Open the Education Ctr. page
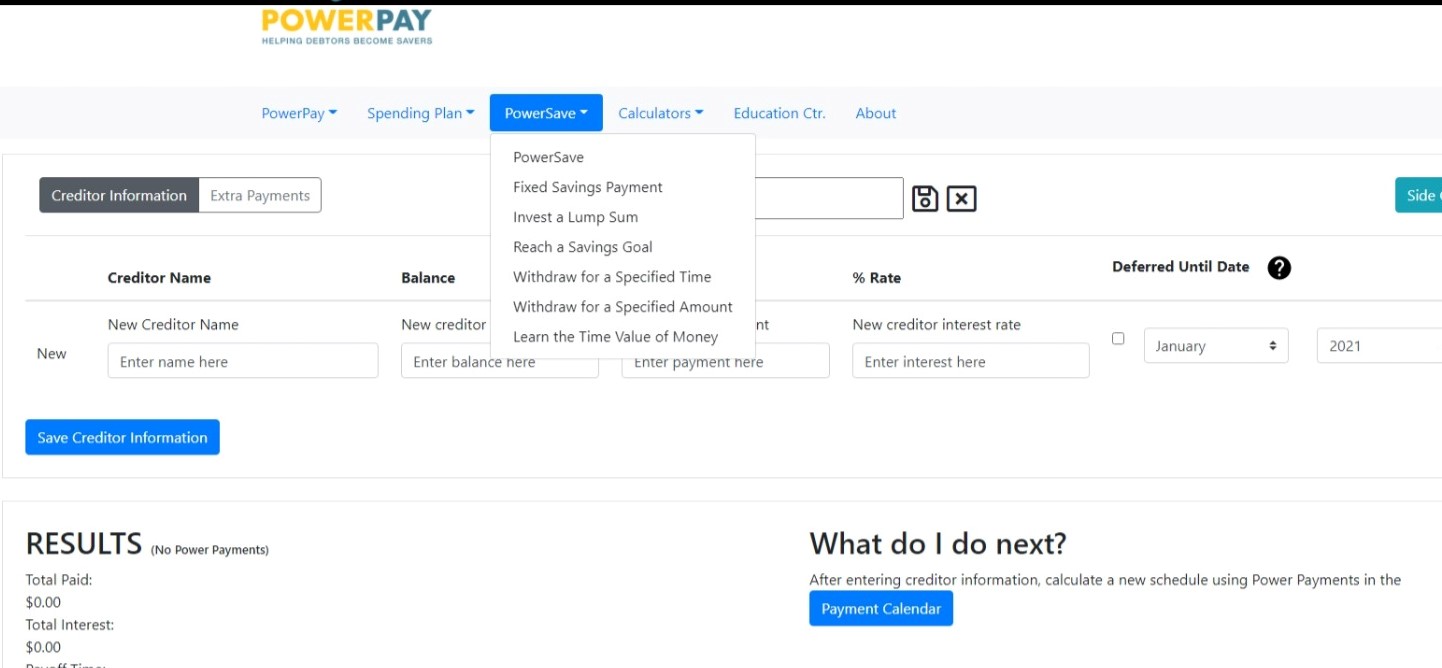The image size is (1442, 668). tap(780, 113)
